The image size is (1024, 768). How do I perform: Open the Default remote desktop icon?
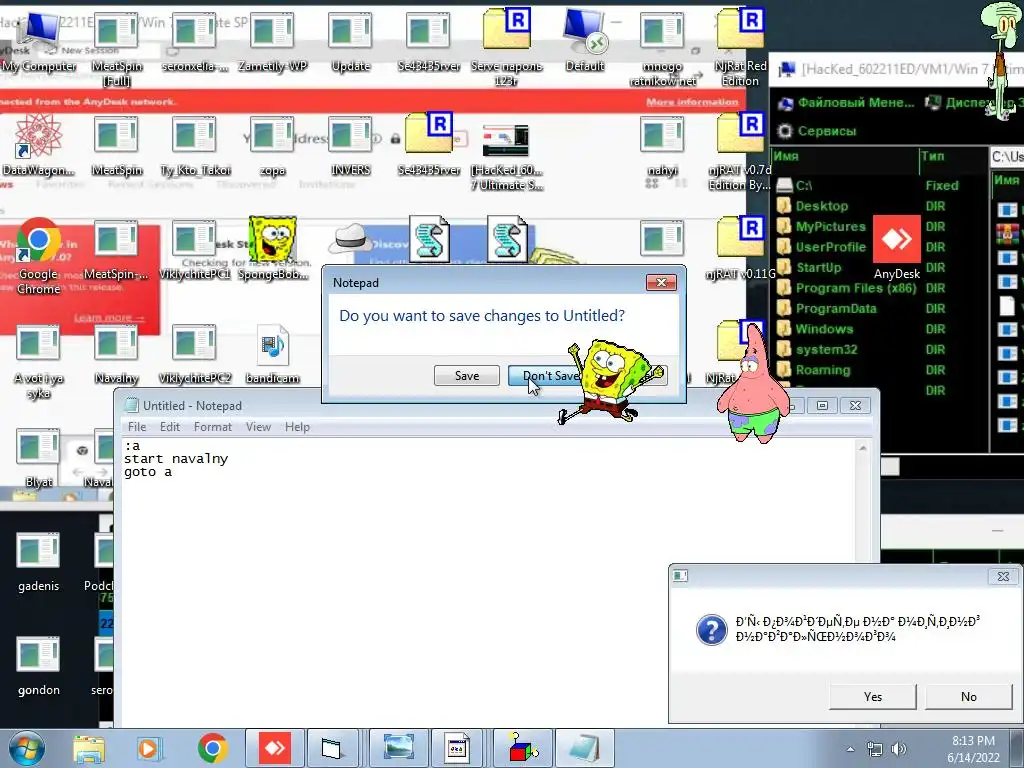coord(584,40)
